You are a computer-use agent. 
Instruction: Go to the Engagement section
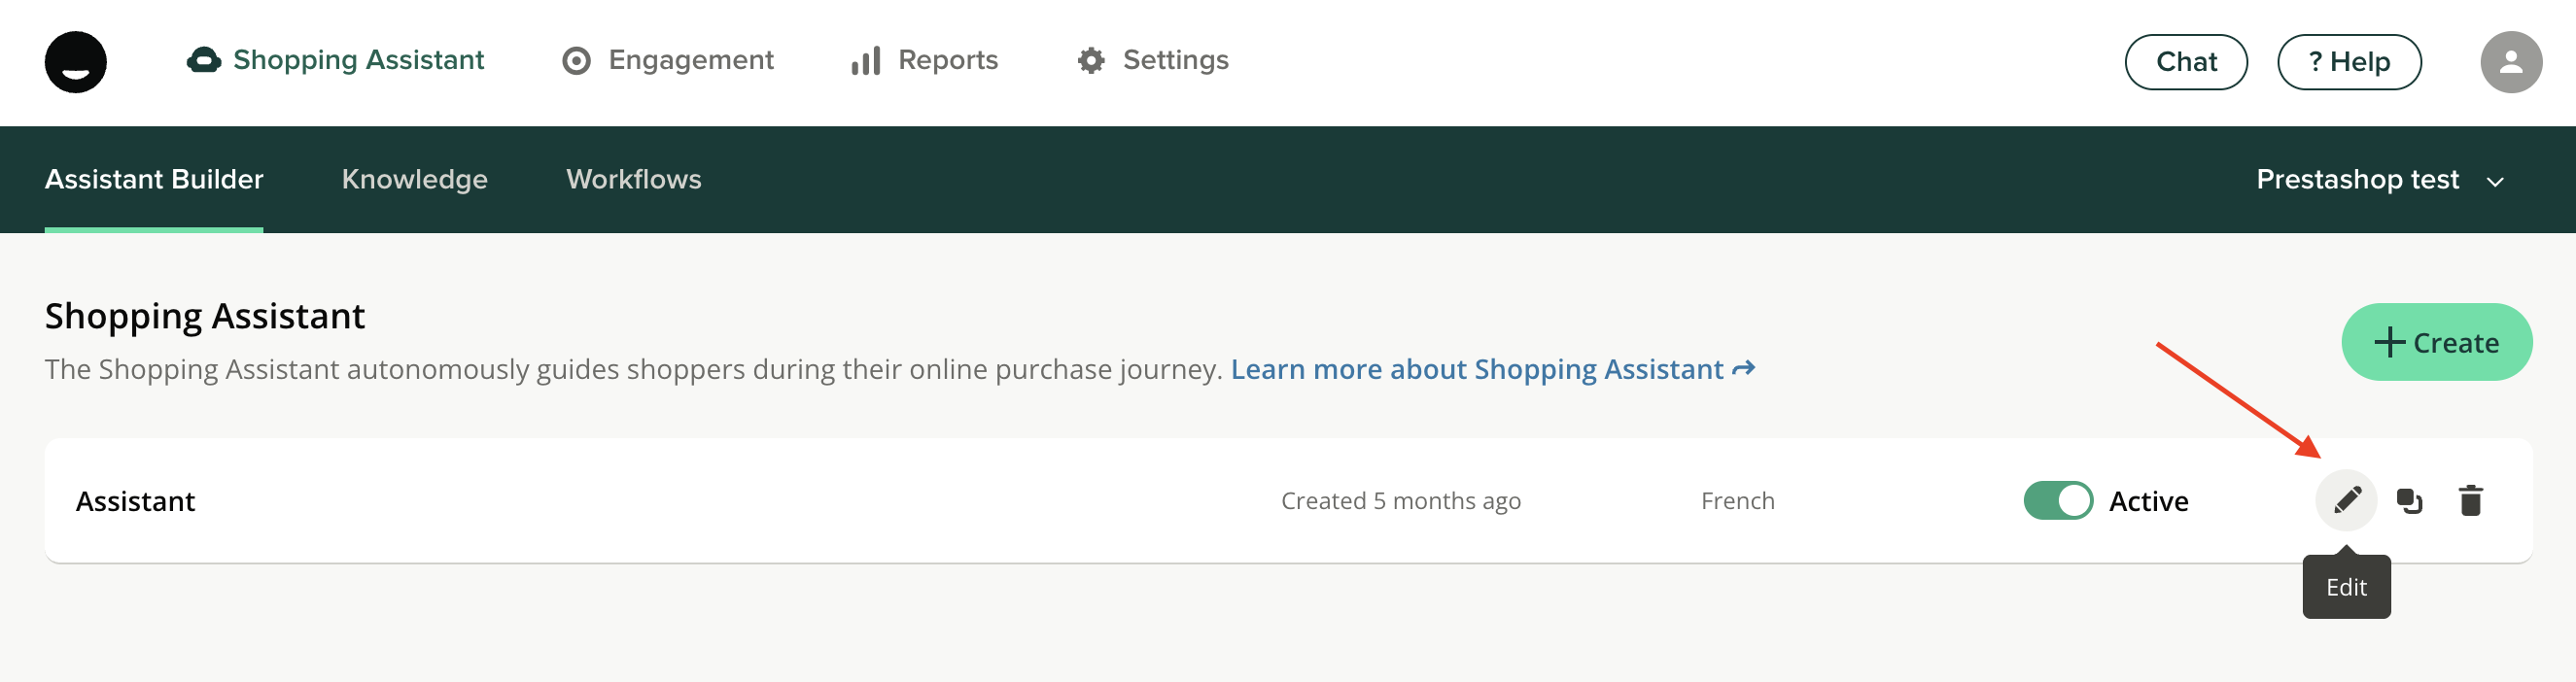click(668, 60)
